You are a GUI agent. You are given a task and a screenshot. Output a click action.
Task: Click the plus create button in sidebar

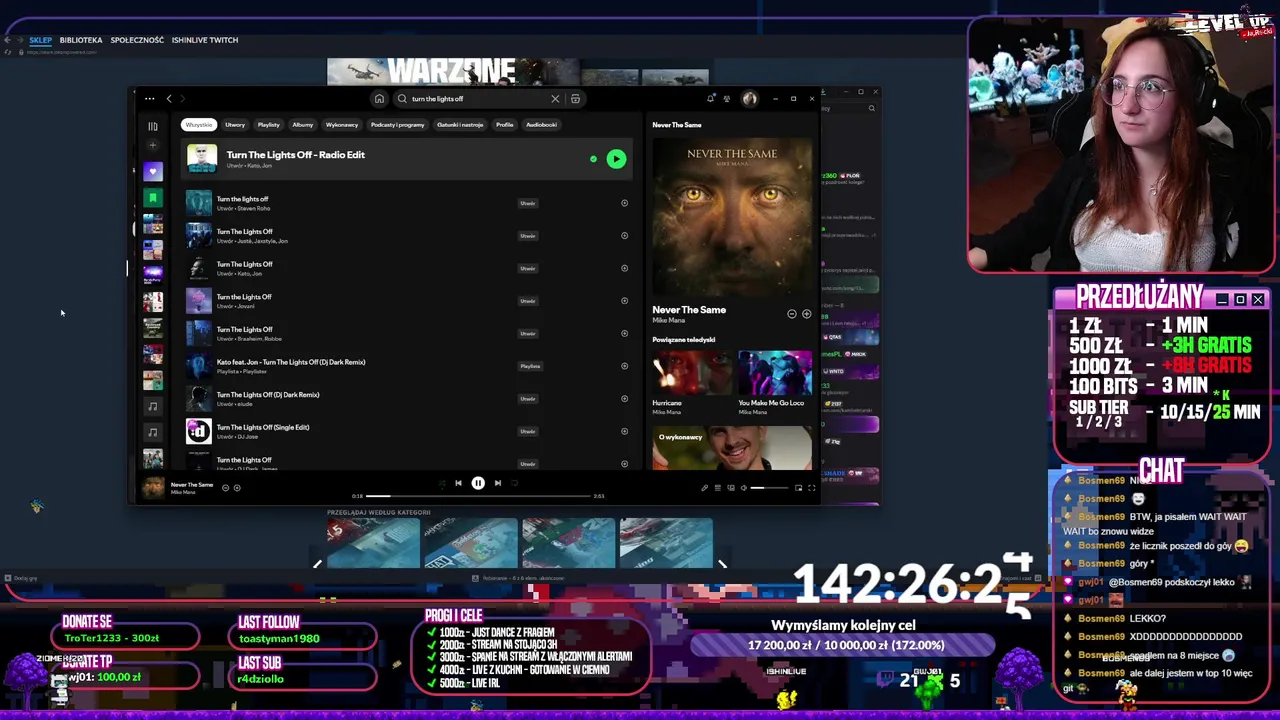[x=153, y=146]
